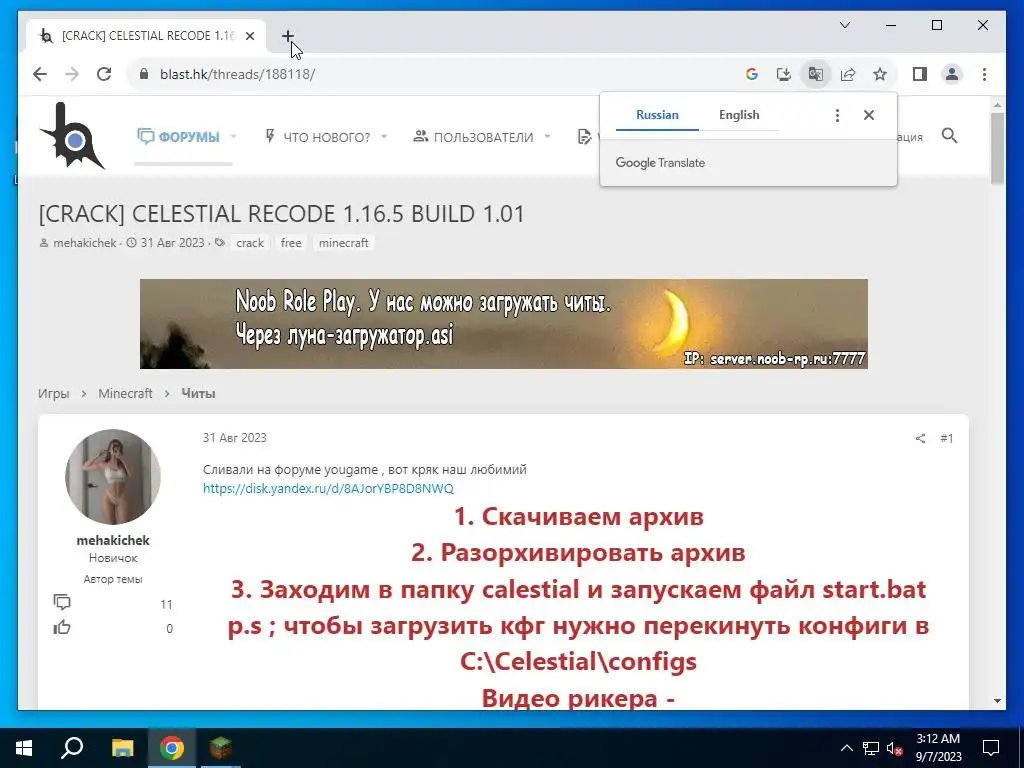Open the disk.yandex.ru download link

point(328,488)
